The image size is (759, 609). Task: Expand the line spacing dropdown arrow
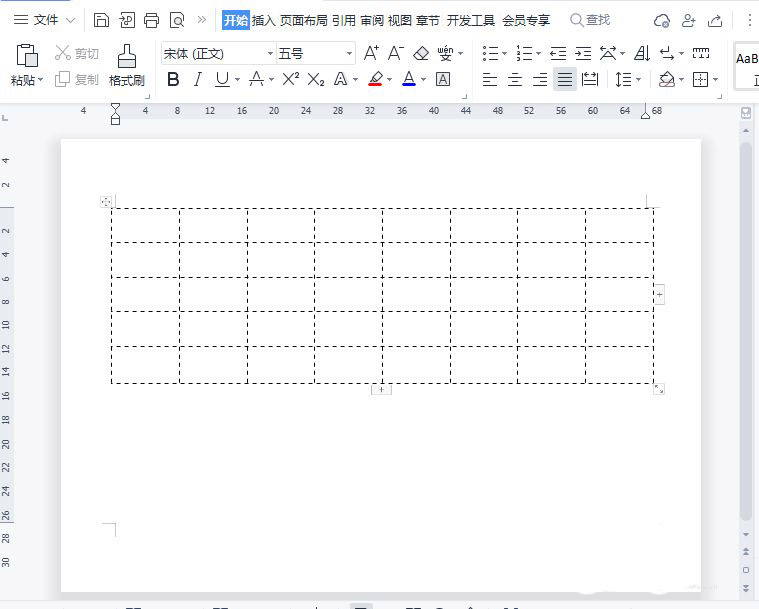[640, 80]
